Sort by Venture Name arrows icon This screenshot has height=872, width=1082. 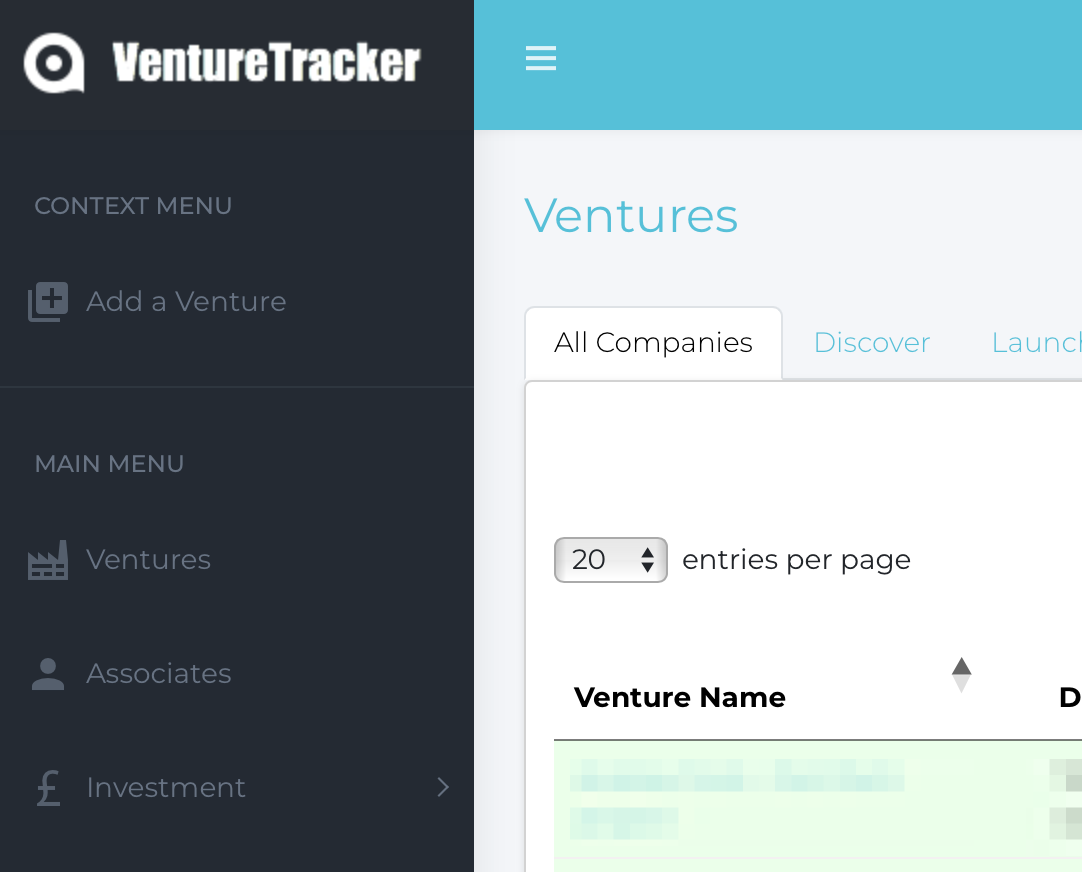[x=961, y=676]
